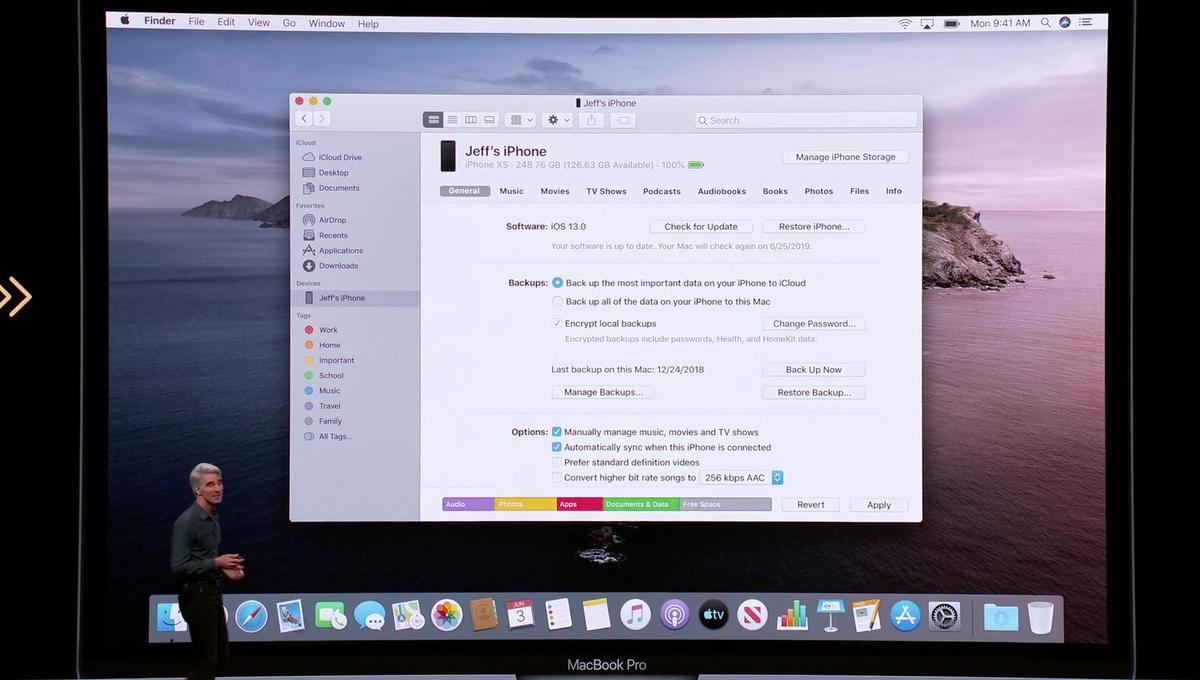1200x680 pixels.
Task: Open Recents in the sidebar
Action: (x=333, y=235)
